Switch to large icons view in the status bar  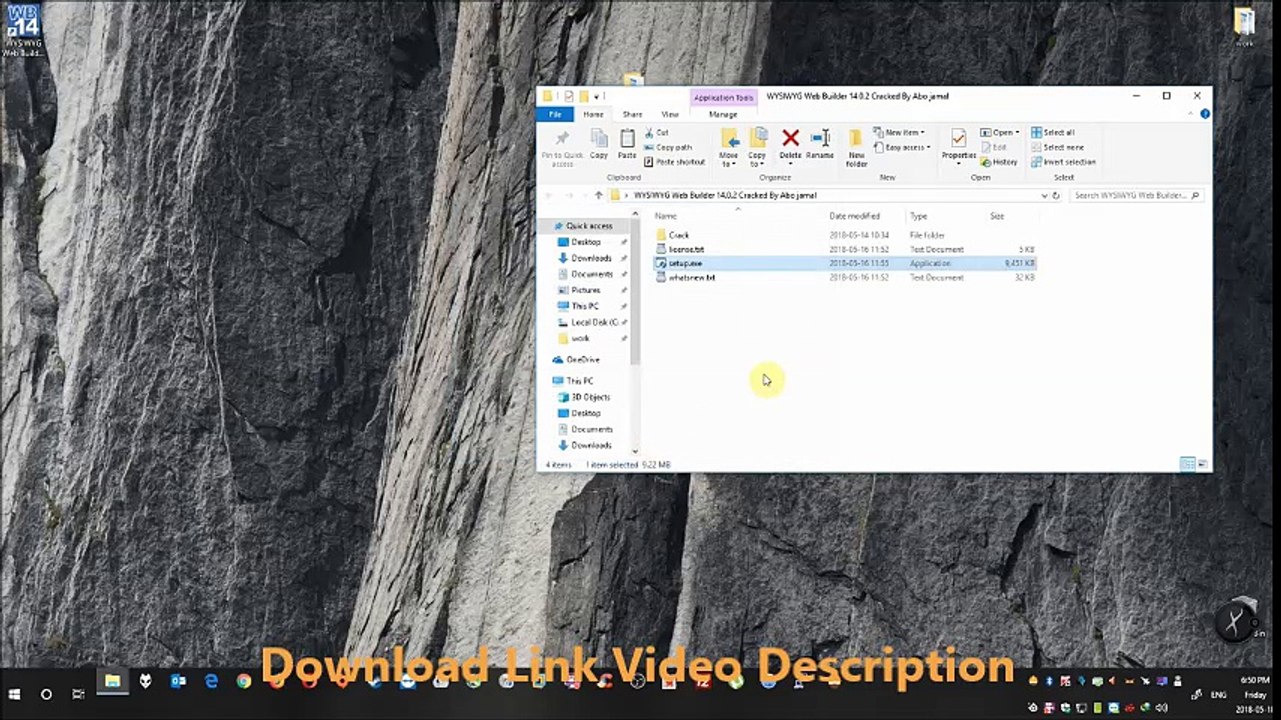tap(1202, 464)
